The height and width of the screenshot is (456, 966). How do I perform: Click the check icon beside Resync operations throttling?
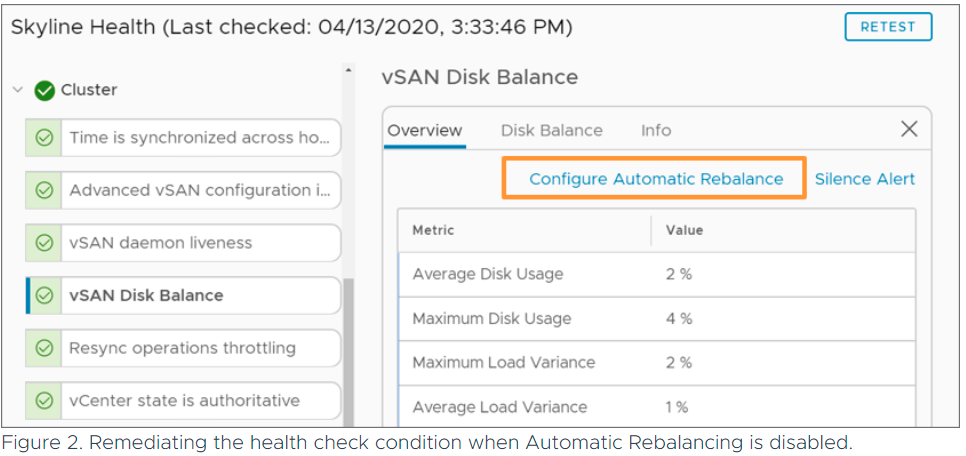(x=44, y=348)
